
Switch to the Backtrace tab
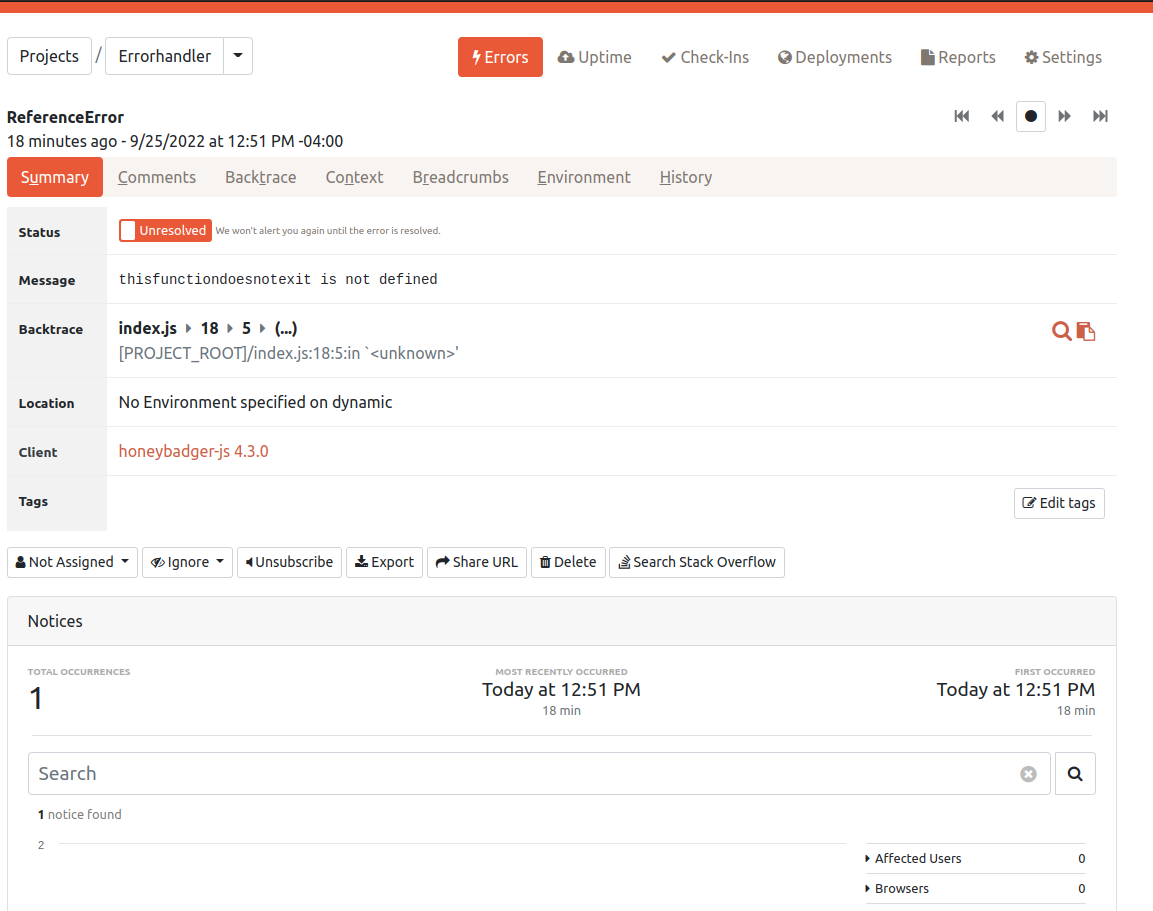coord(260,177)
